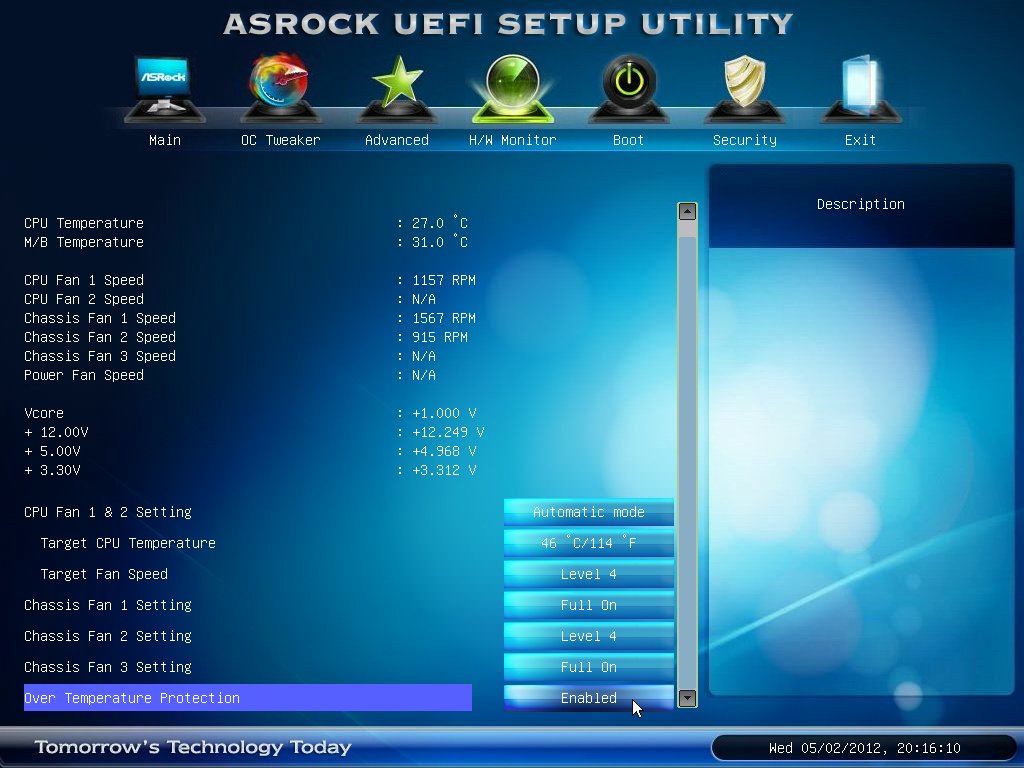Screen dimensions: 1024x768
Task: Click the green radar H/W Monitor icon
Action: (513, 89)
